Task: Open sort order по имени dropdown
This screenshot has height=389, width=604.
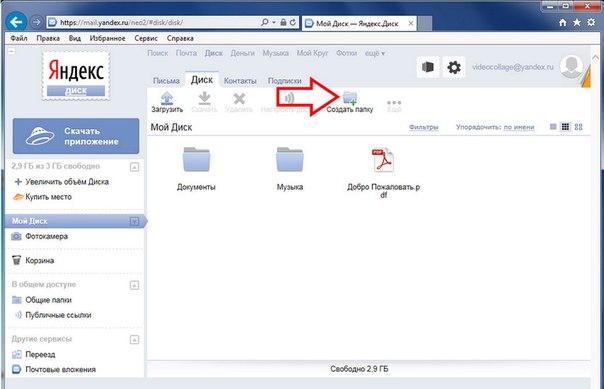Action: point(518,127)
